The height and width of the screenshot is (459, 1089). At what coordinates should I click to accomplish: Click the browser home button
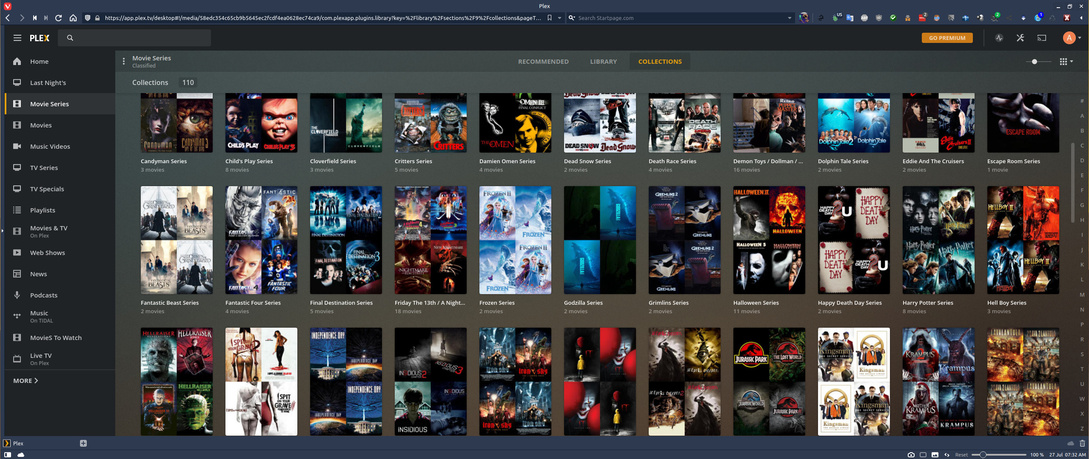coord(73,17)
